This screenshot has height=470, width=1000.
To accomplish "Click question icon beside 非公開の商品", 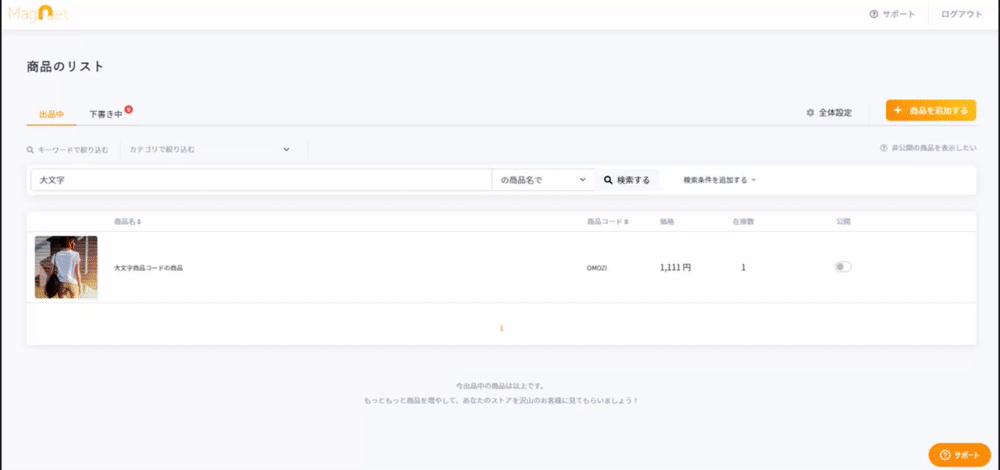I will pyautogui.click(x=883, y=148).
